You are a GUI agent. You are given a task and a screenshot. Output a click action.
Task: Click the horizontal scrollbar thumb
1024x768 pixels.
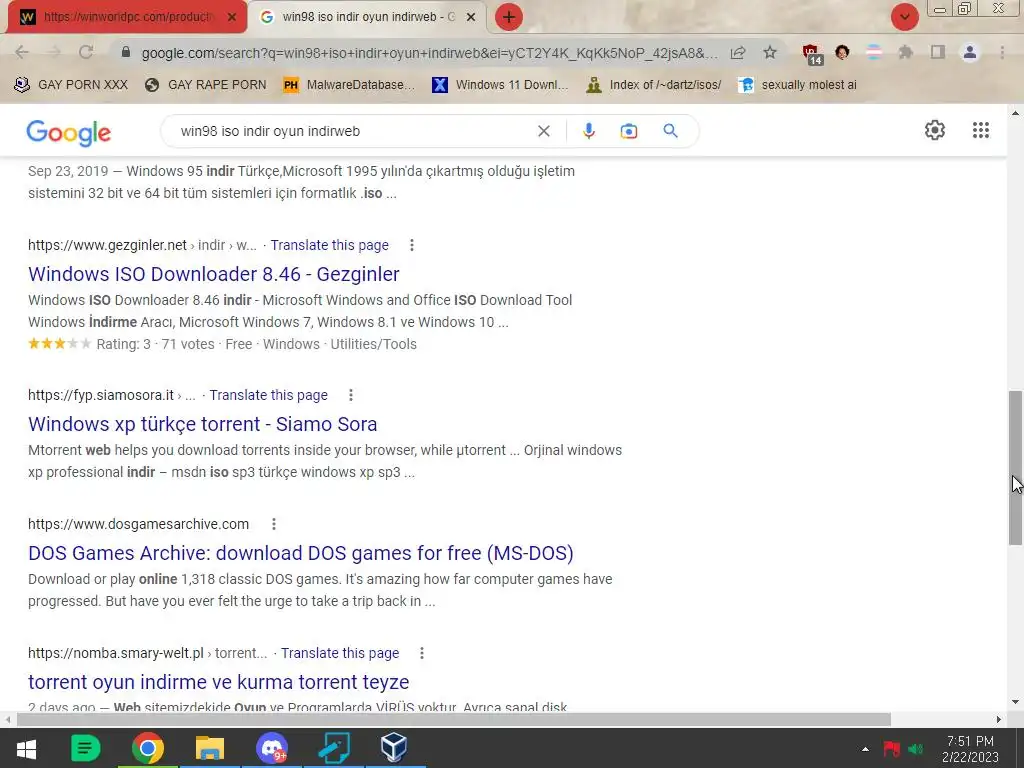tap(454, 719)
